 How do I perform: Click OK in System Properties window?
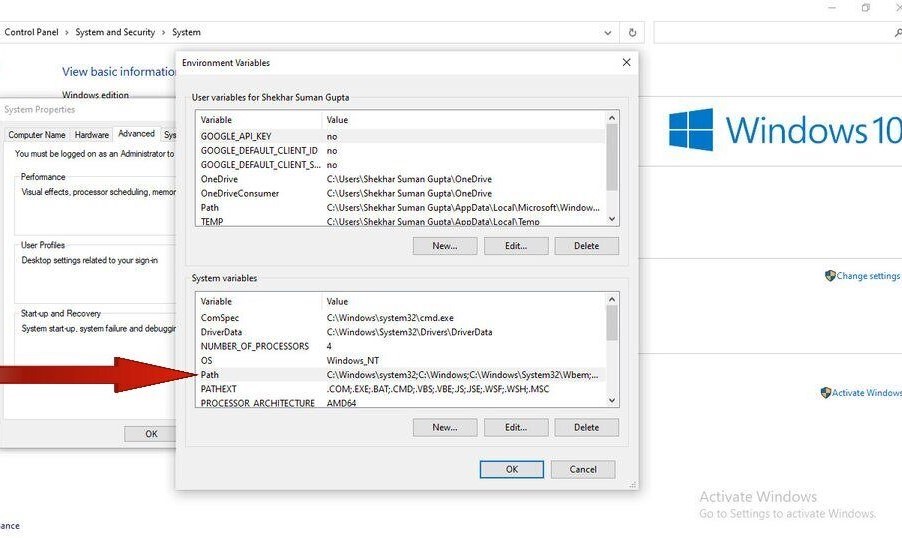(151, 434)
